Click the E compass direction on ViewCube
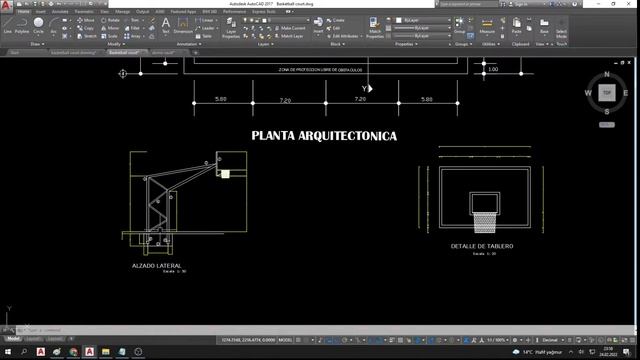 pos(625,93)
